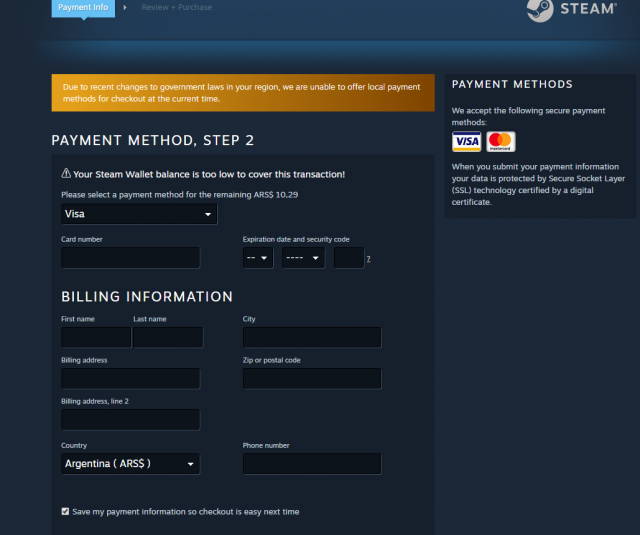Uncheck Save my payment information checkbox
The image size is (640, 535).
66,511
